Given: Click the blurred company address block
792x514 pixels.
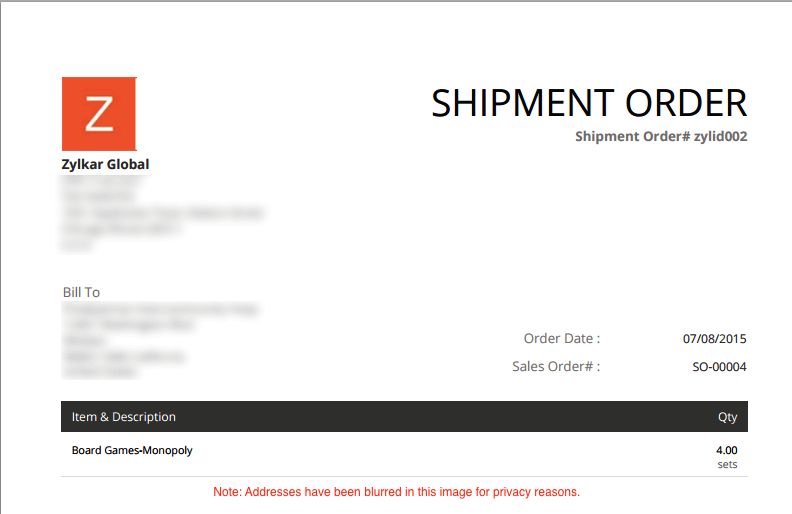Looking at the screenshot, I should [160, 212].
